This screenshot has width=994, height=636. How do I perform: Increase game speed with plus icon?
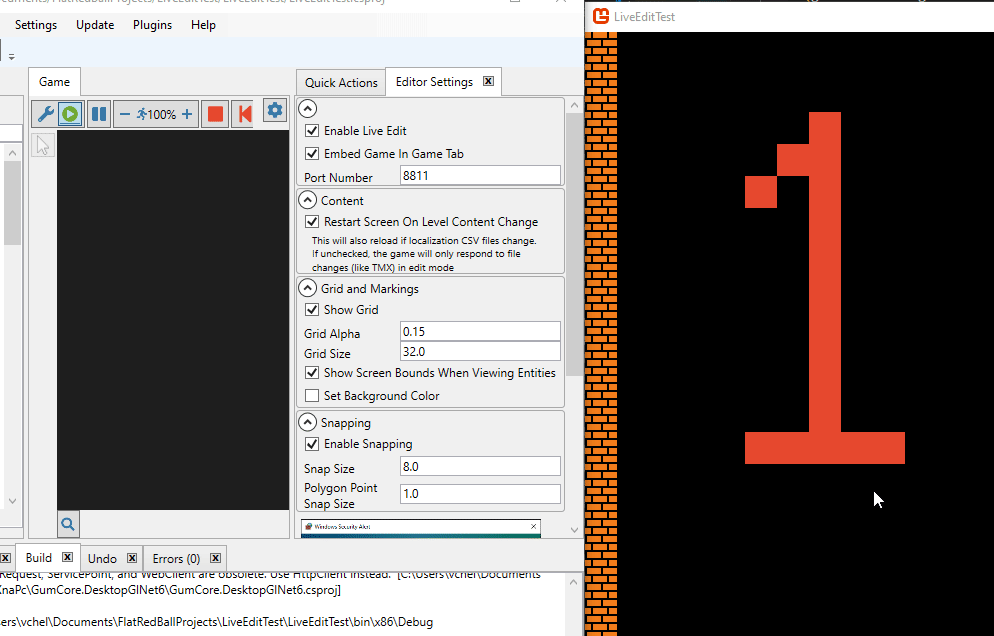click(x=187, y=114)
